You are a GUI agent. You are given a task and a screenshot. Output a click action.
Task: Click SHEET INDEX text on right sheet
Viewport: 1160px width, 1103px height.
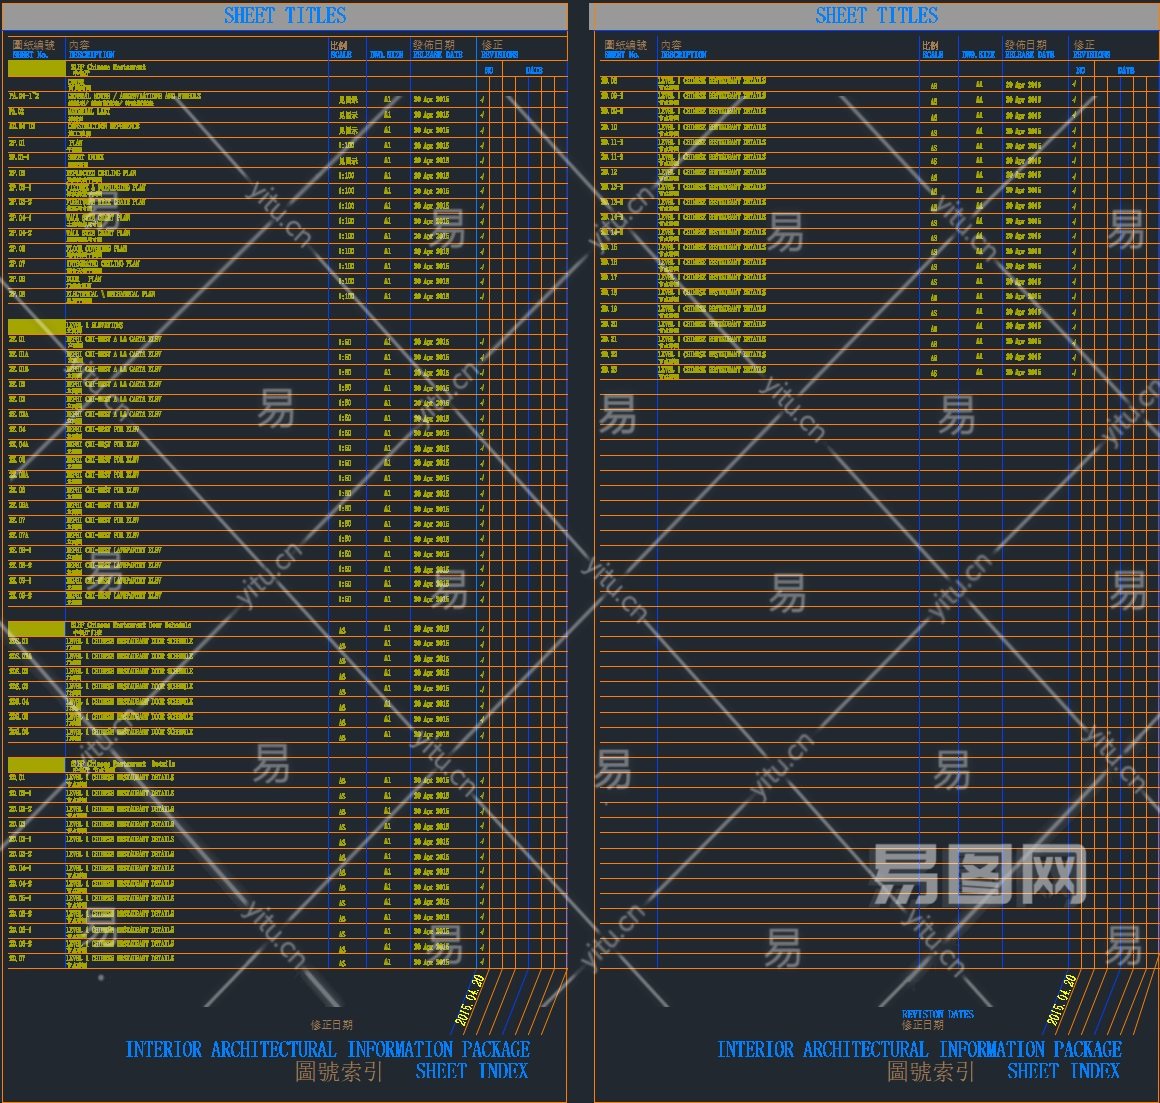[1063, 1071]
